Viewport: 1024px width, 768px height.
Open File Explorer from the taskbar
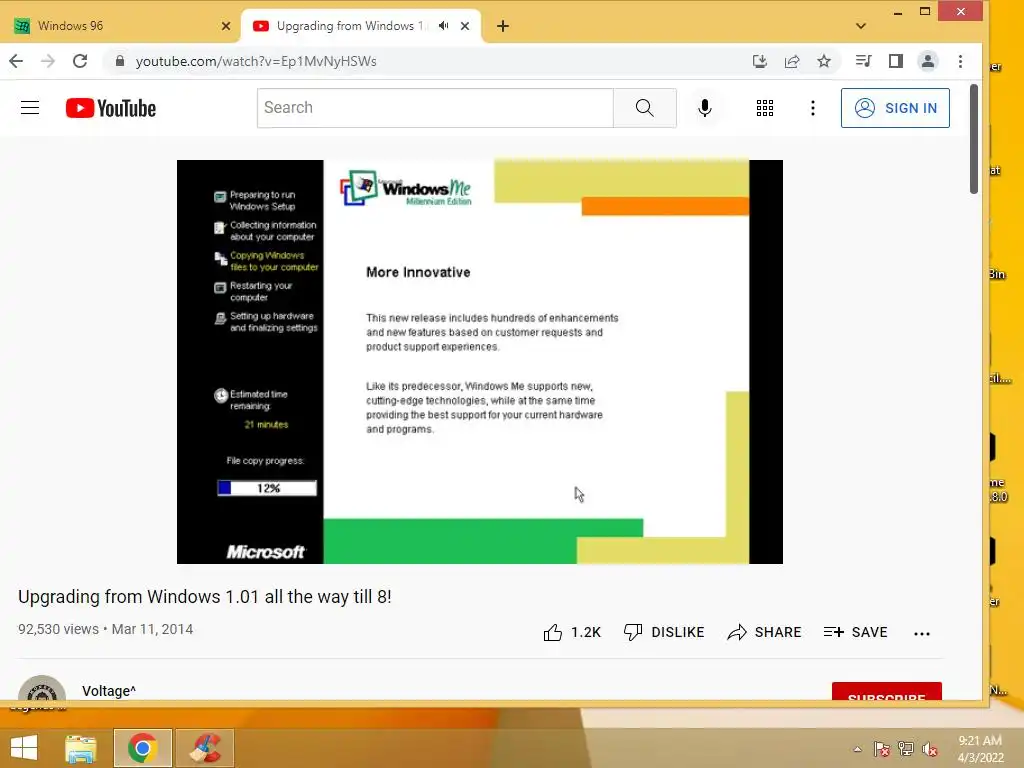pos(81,748)
